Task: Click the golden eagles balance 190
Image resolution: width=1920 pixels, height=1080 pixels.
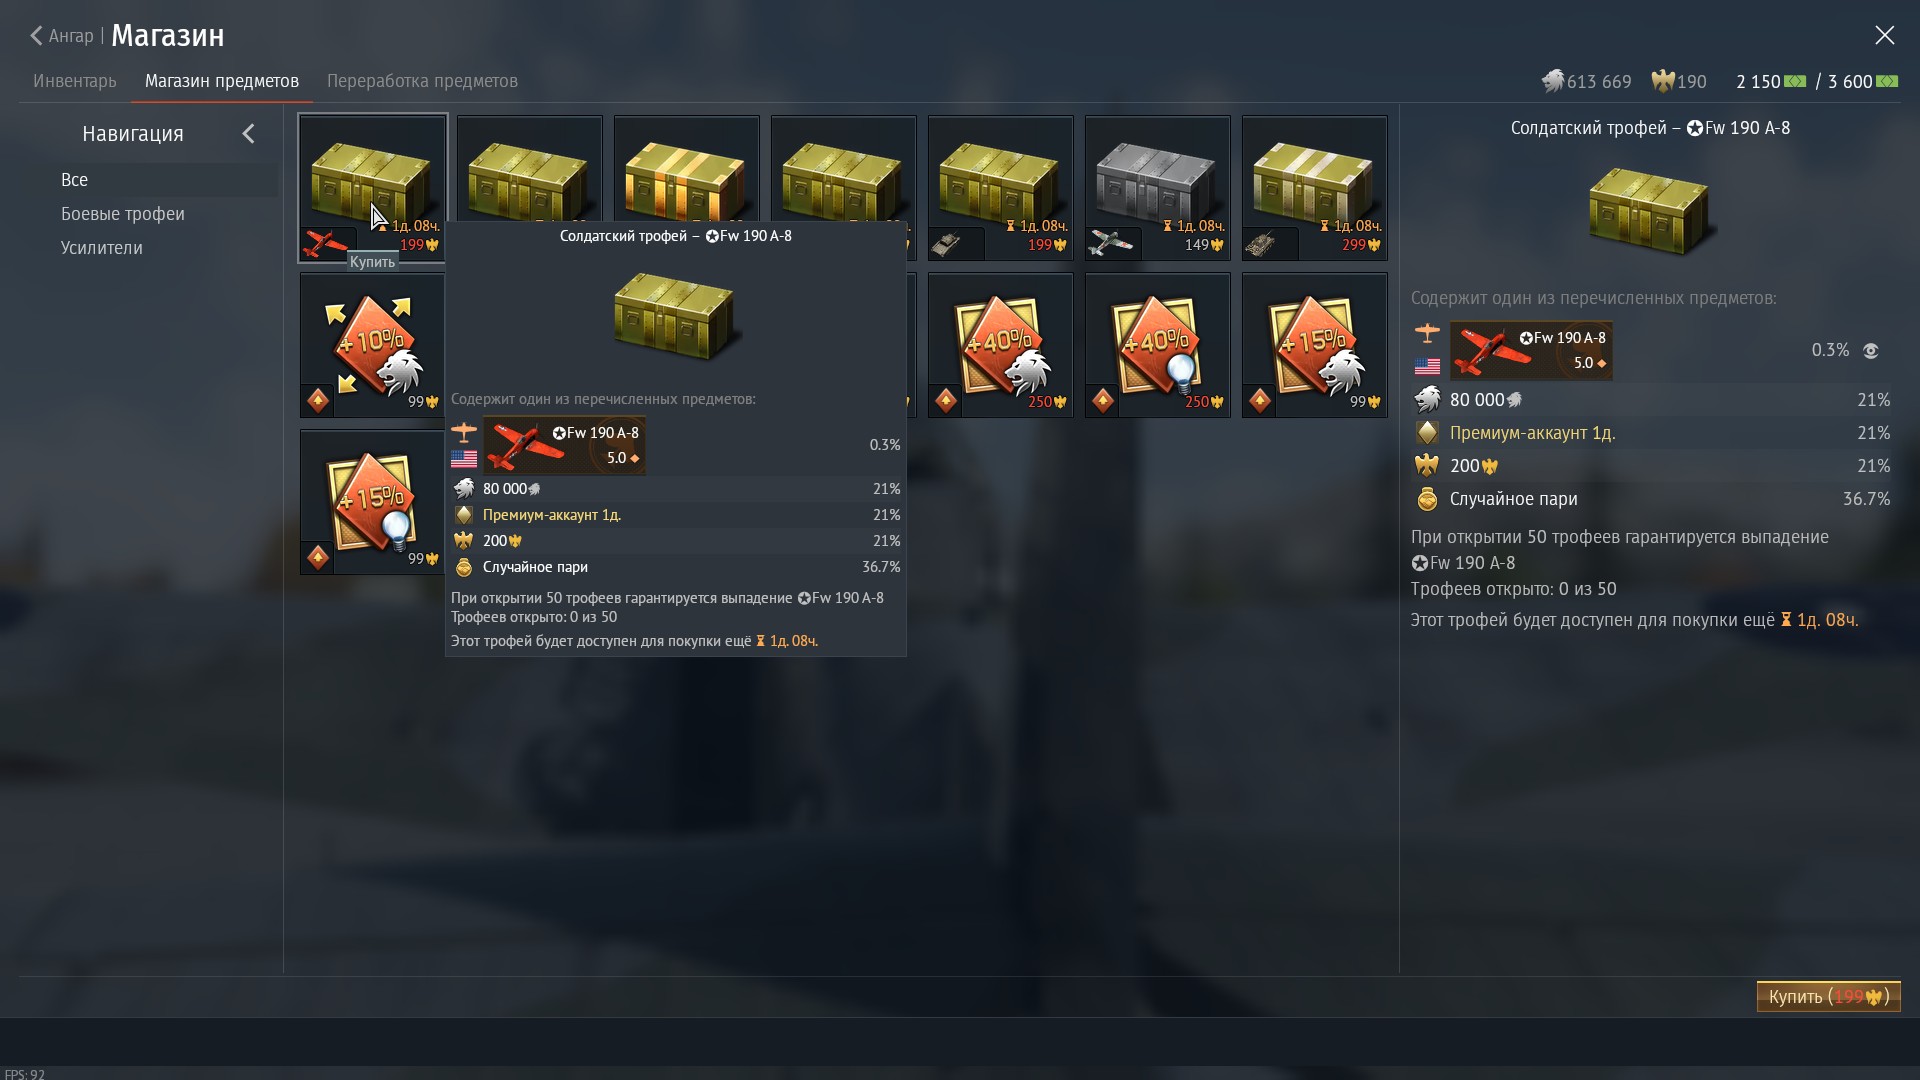Action: [x=1679, y=82]
